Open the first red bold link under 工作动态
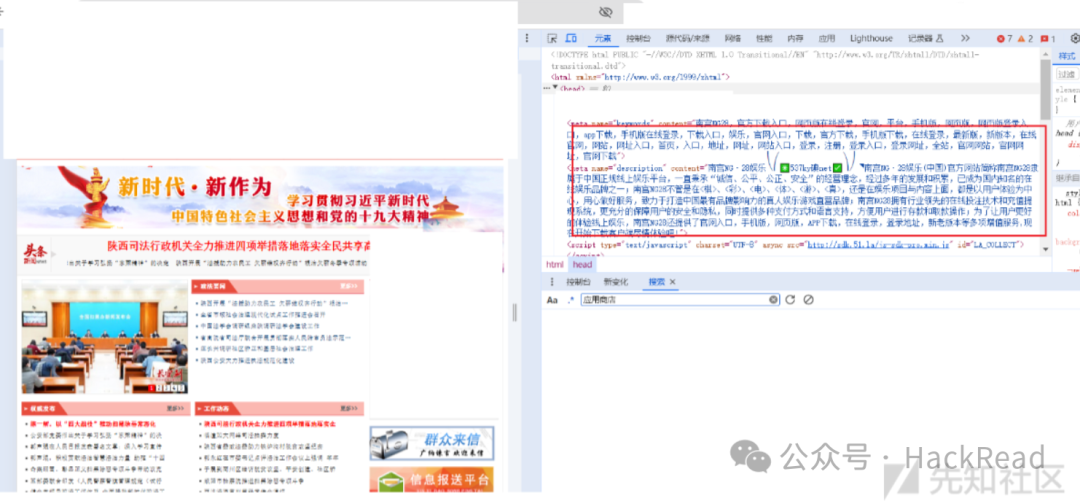1080x501 pixels. (x=269, y=425)
